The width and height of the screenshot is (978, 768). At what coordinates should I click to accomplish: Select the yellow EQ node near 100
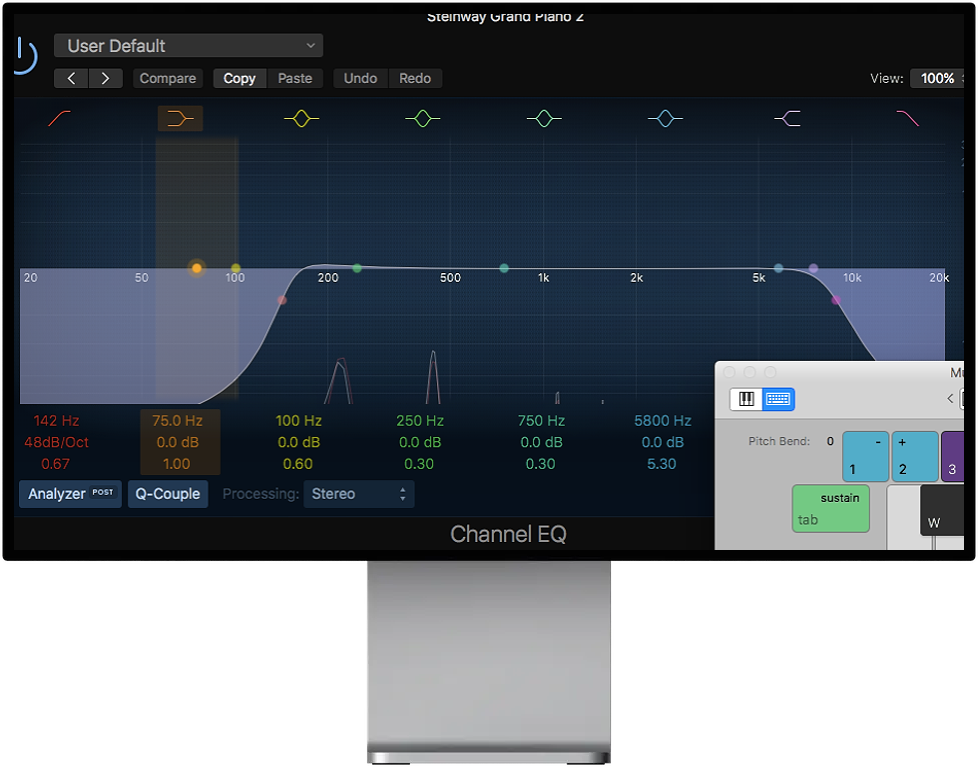[235, 268]
